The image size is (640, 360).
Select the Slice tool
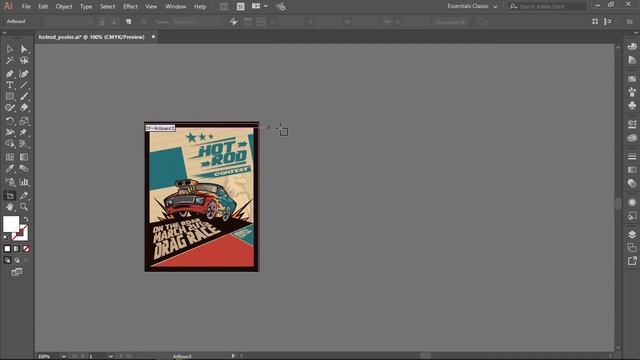[x=24, y=196]
